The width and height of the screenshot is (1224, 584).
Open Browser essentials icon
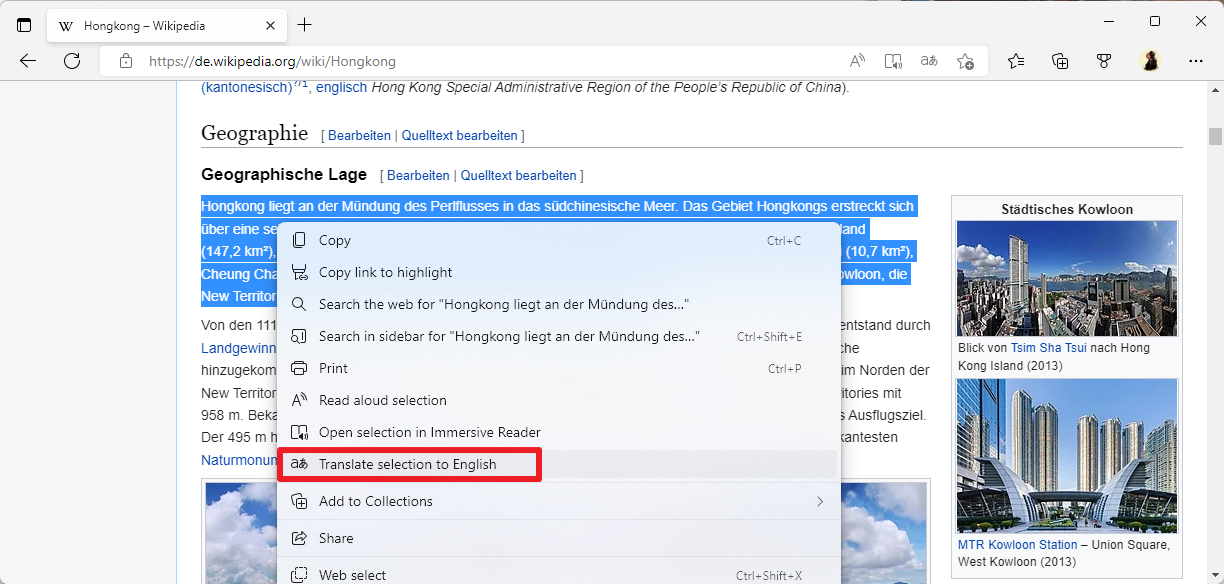click(1104, 61)
